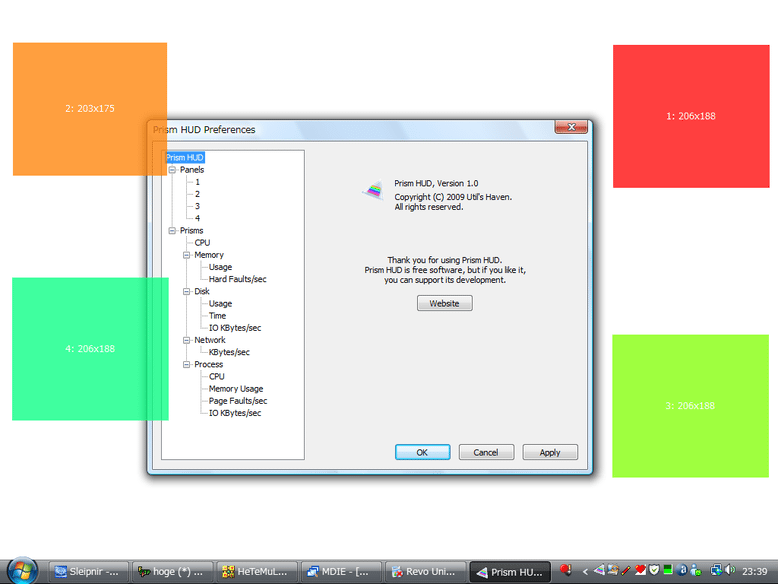Select the Memory tree item
This screenshot has width=778, height=584.
tap(209, 255)
